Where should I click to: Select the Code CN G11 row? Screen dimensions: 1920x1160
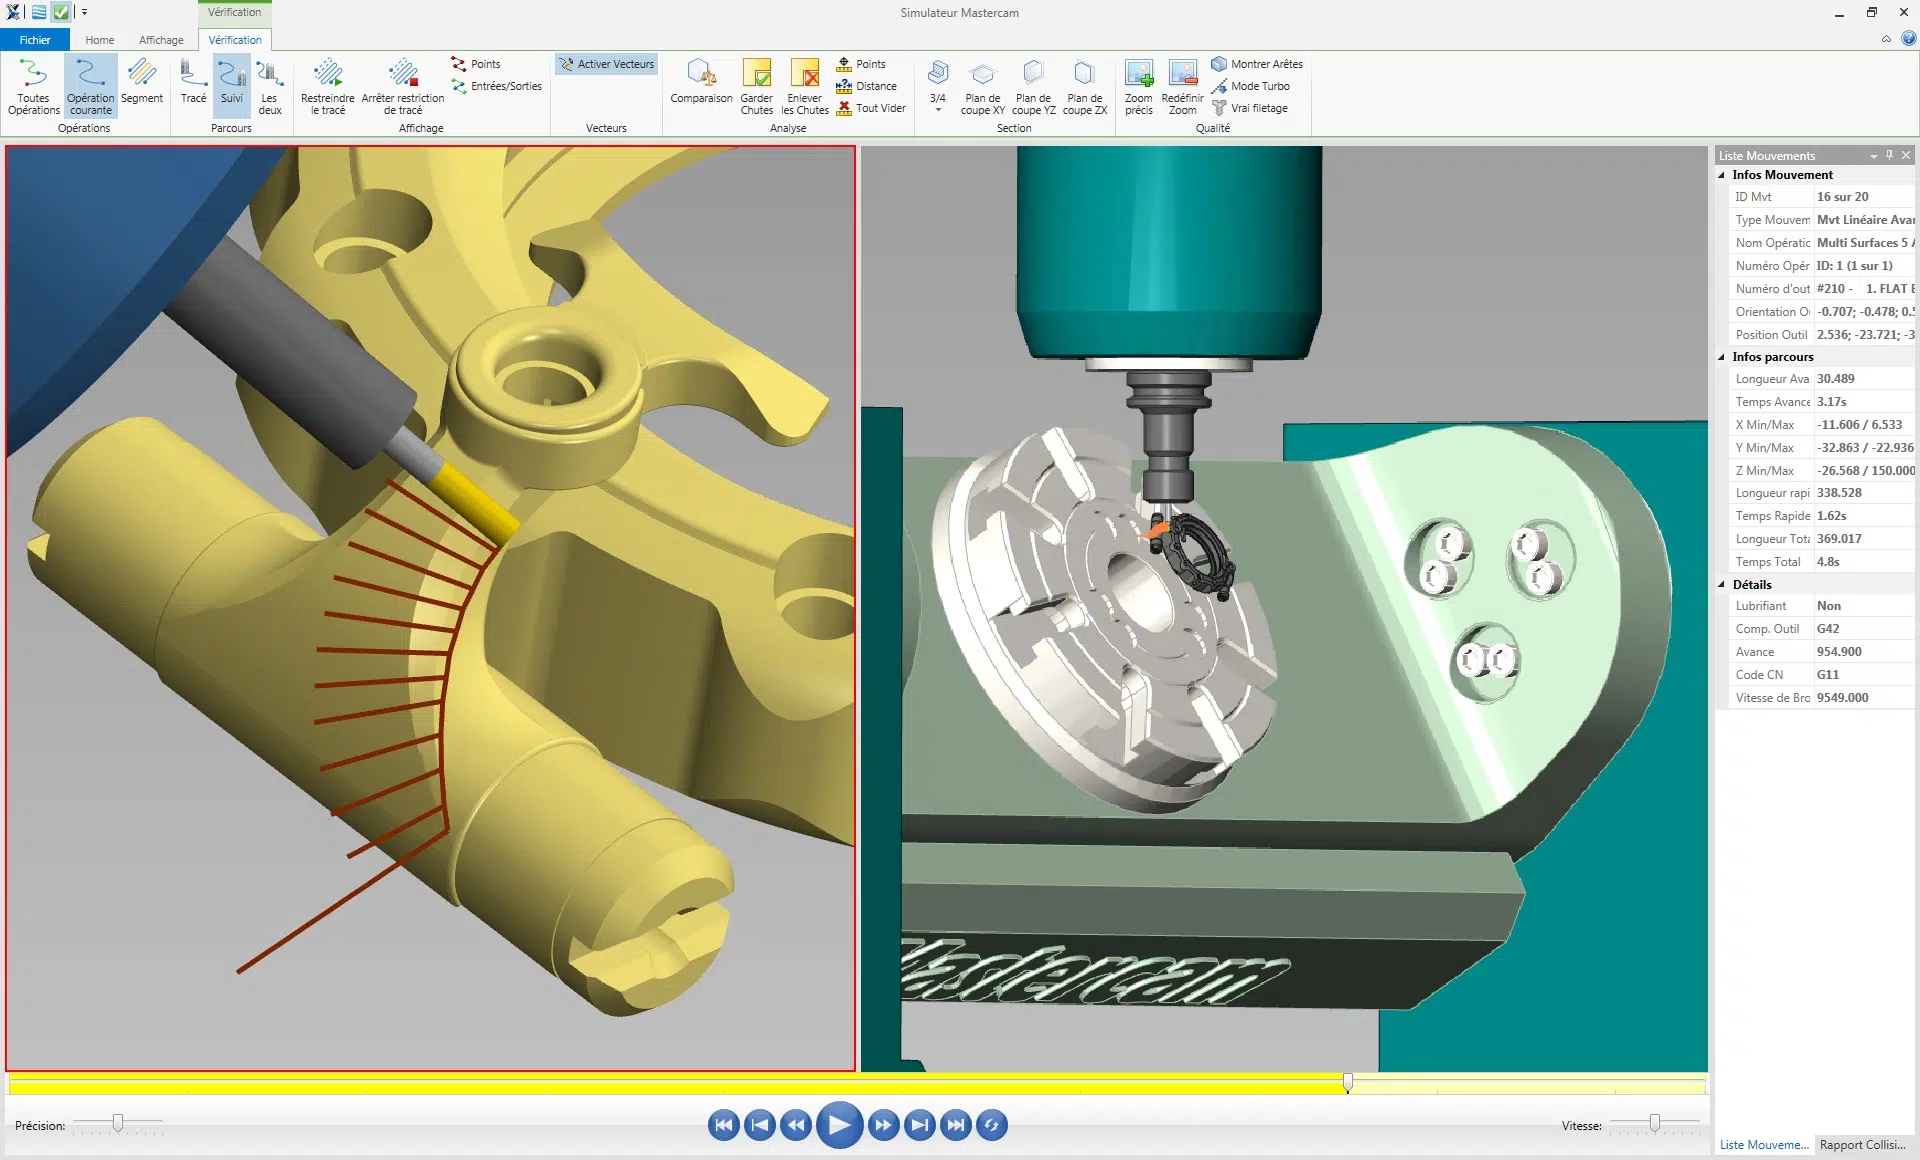[1821, 675]
